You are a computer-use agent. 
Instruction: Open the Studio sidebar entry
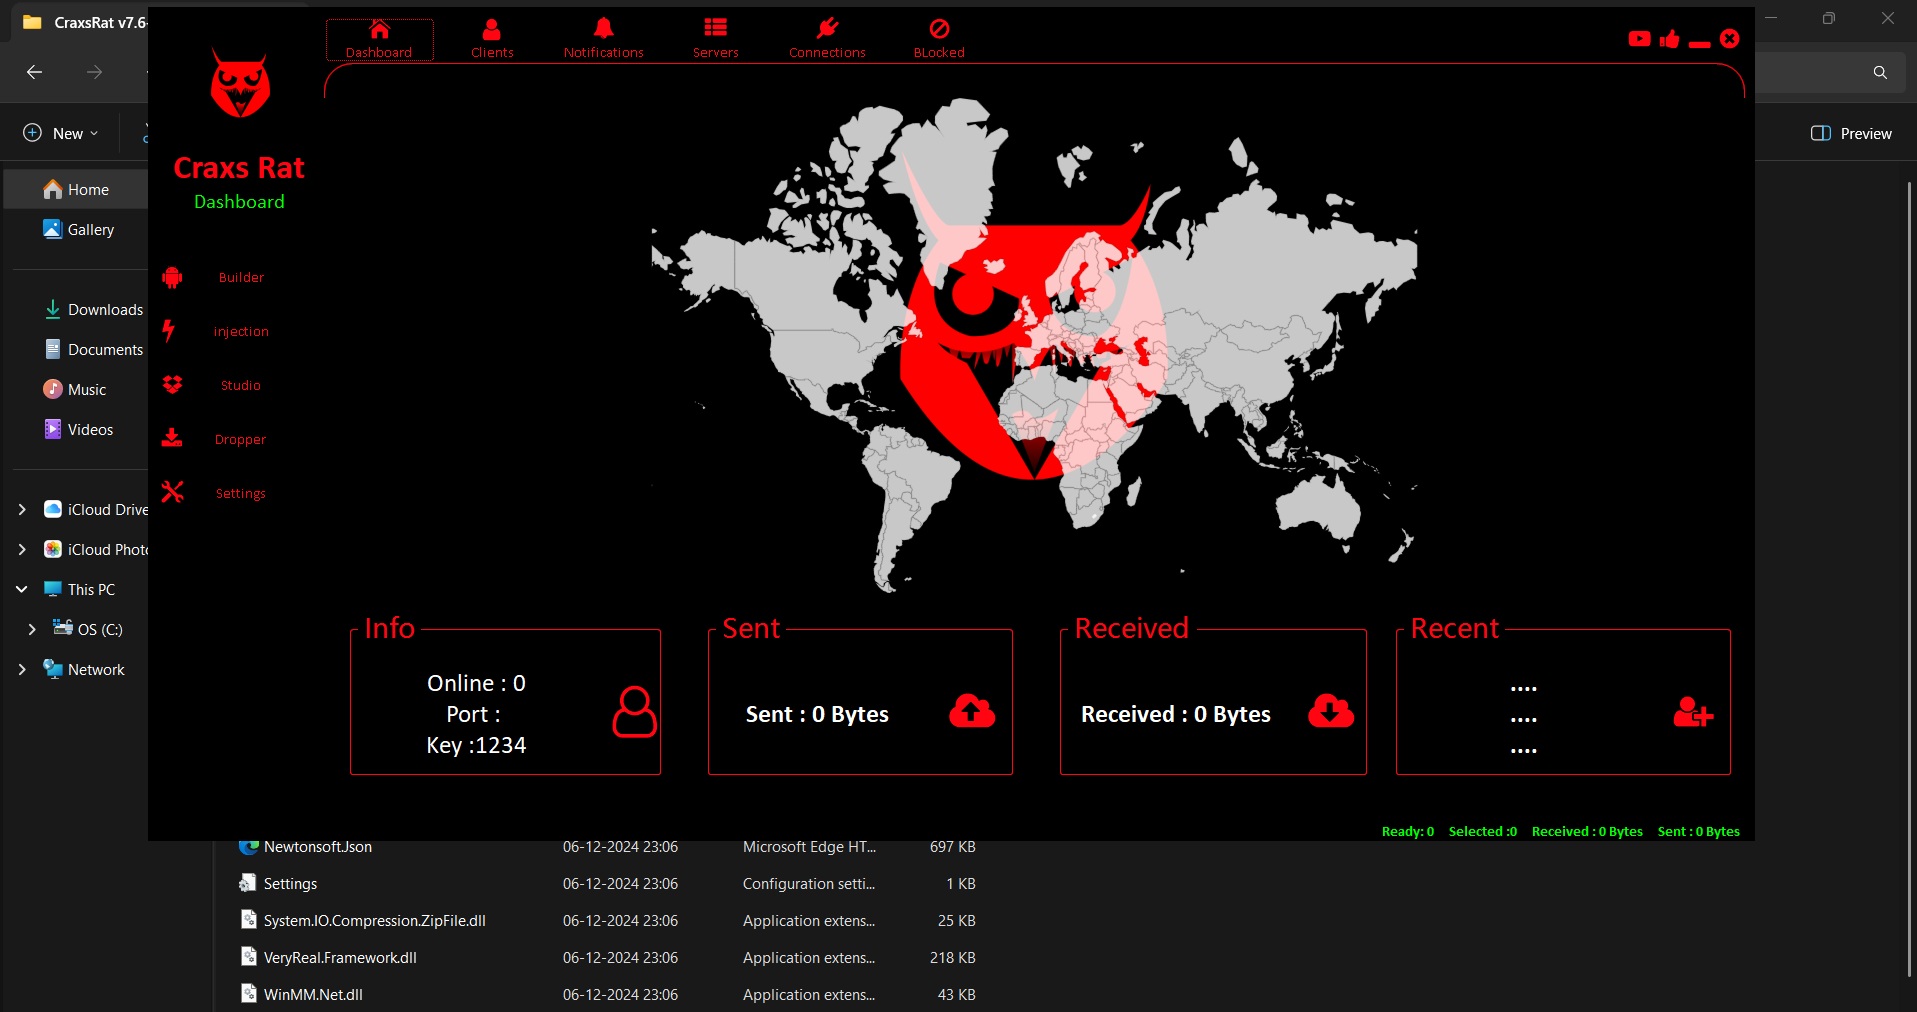click(241, 385)
